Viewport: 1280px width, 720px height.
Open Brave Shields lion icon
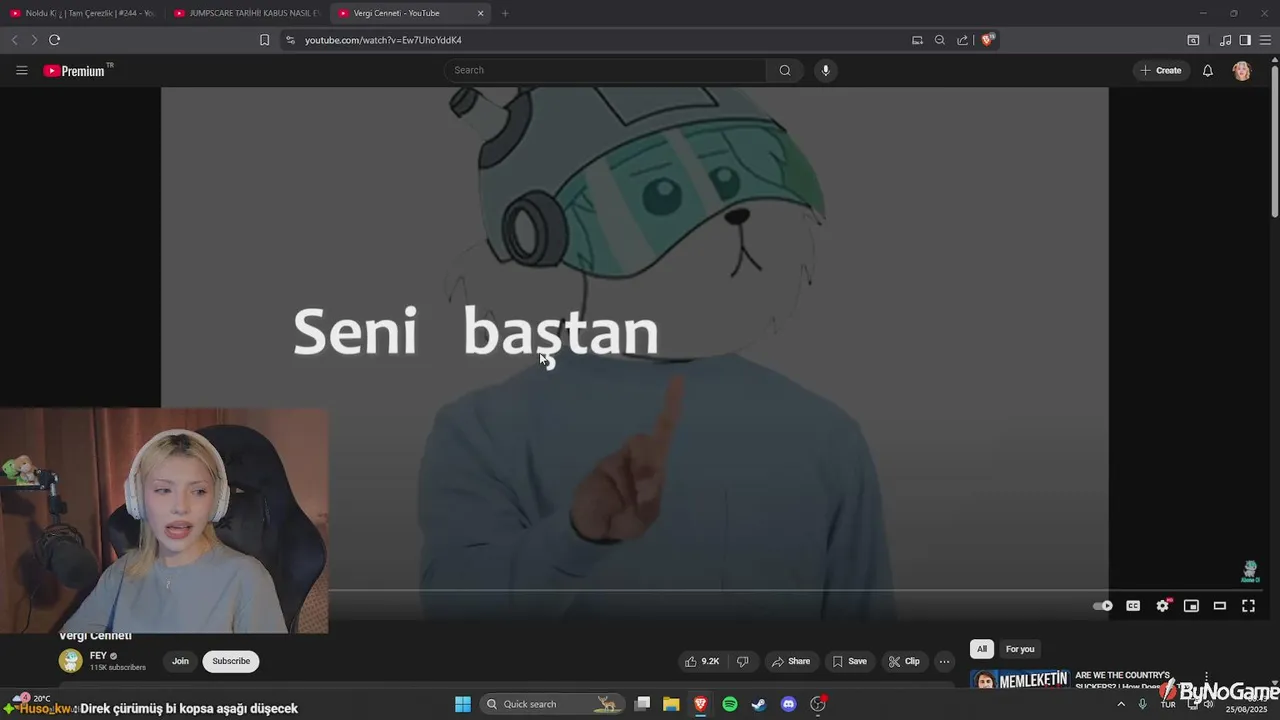987,40
